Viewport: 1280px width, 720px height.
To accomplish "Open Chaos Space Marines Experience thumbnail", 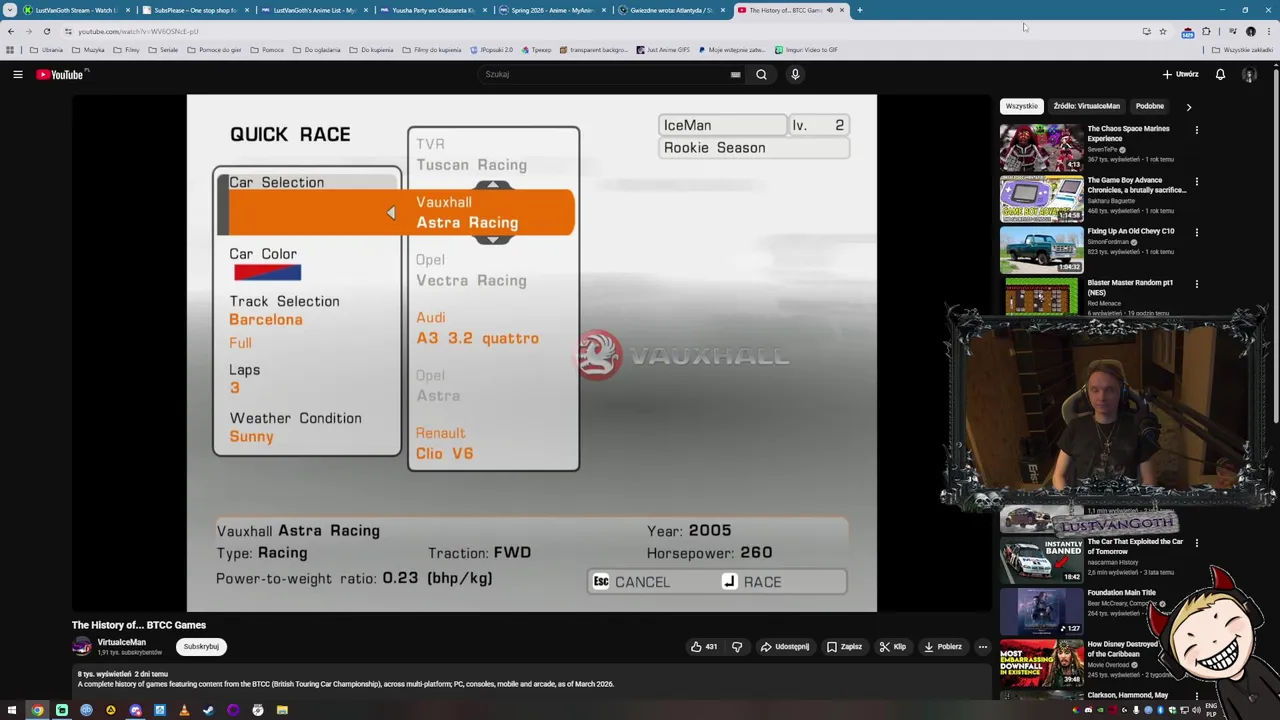I will tap(1041, 148).
